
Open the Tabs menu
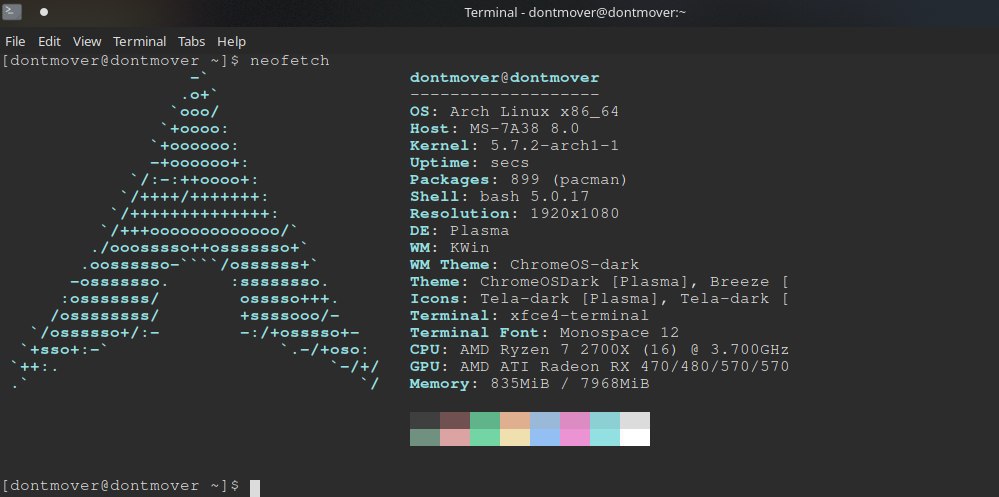(x=191, y=41)
